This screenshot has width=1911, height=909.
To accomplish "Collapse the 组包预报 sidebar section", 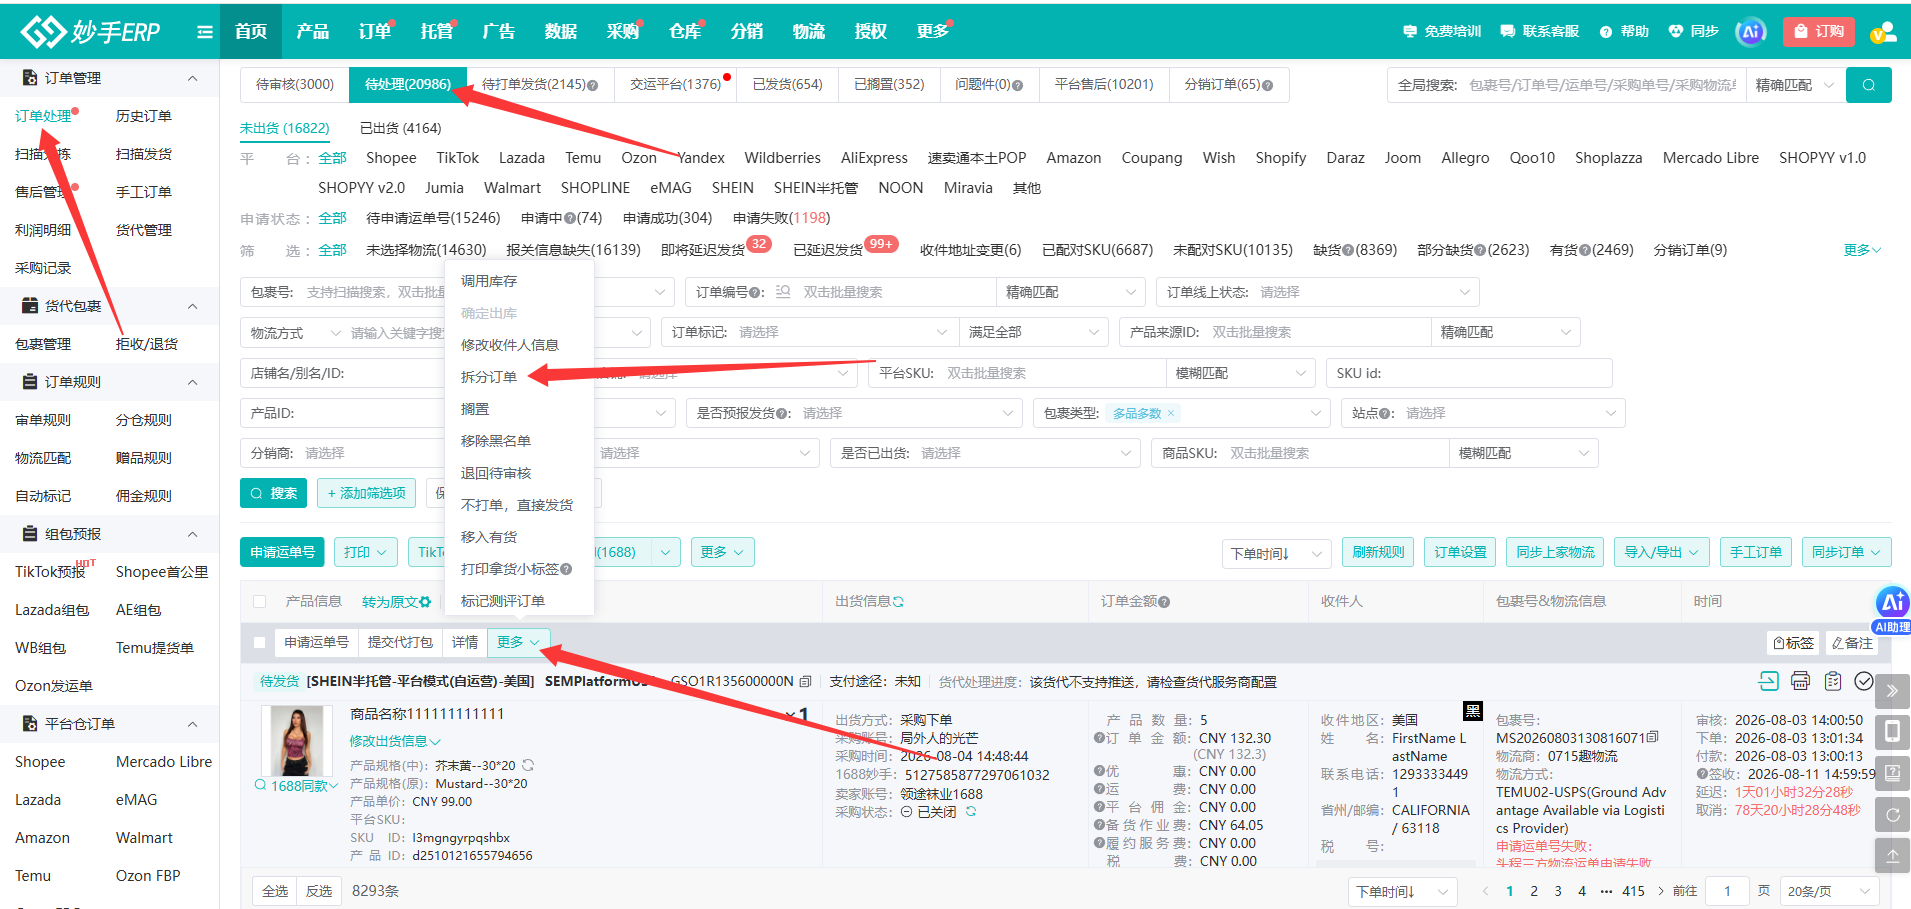I will [192, 534].
